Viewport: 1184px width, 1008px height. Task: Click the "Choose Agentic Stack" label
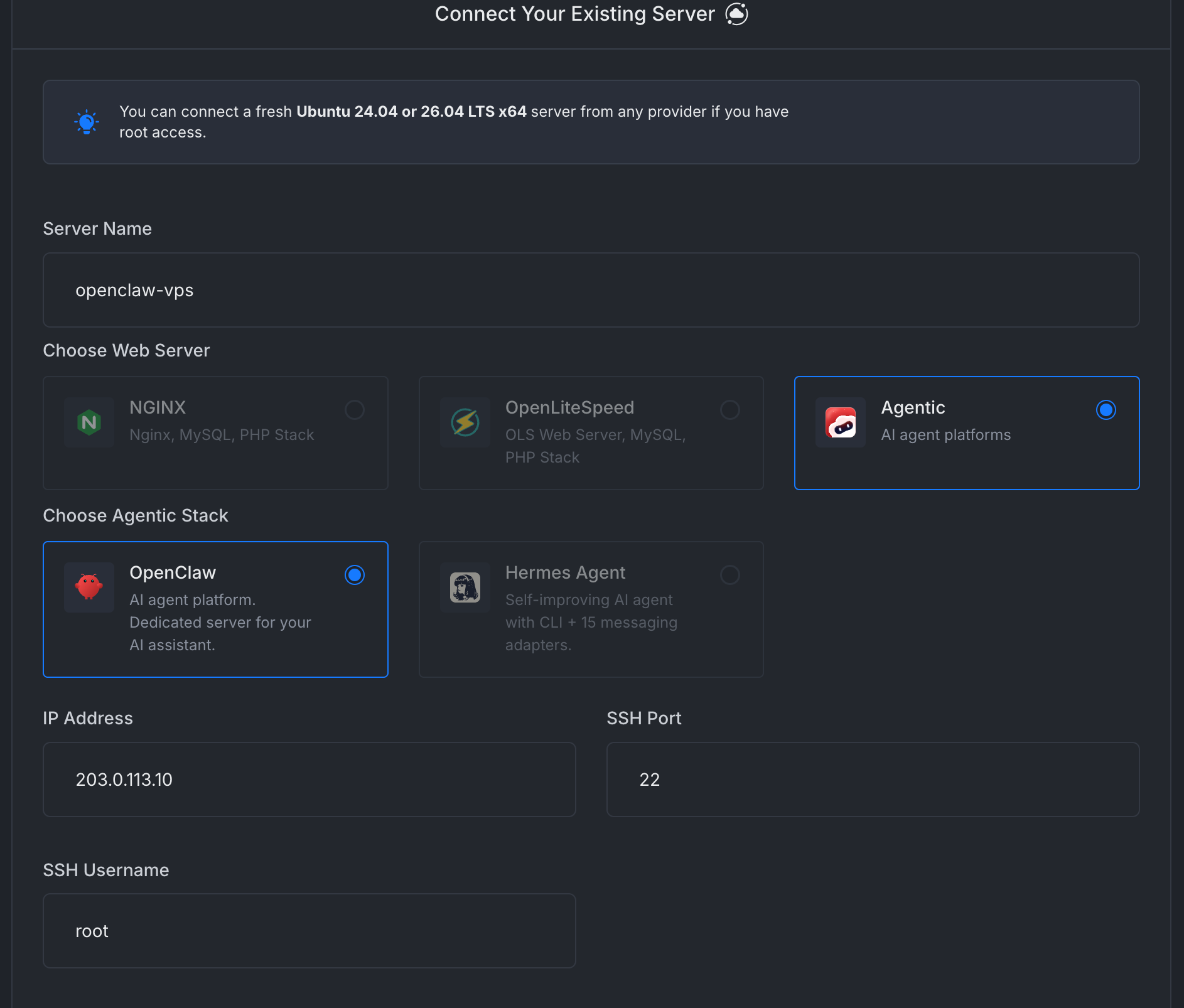click(x=135, y=516)
